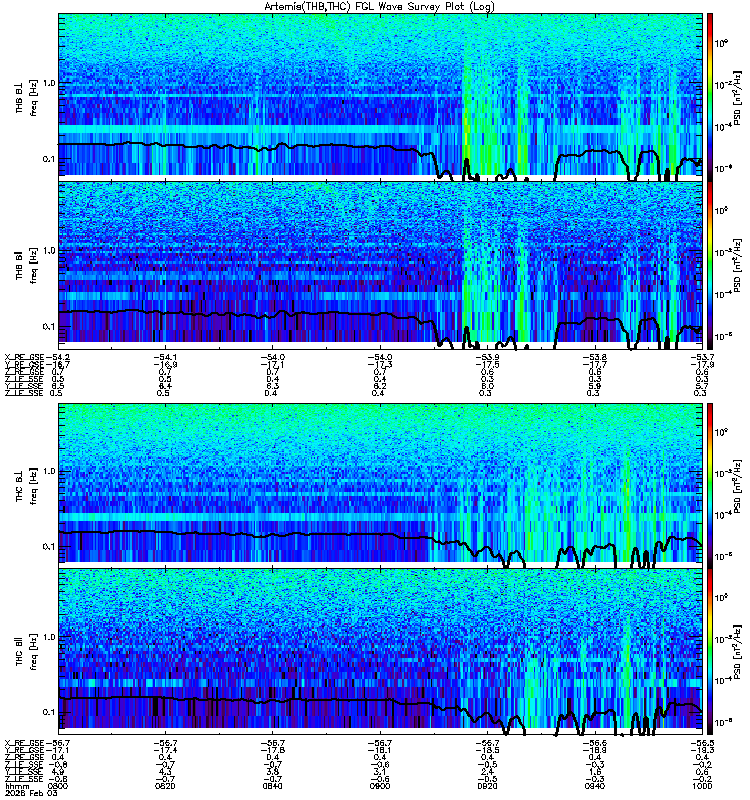Click the THB X_RE_GSE value -53.8
The image size is (750, 800).
click(595, 357)
